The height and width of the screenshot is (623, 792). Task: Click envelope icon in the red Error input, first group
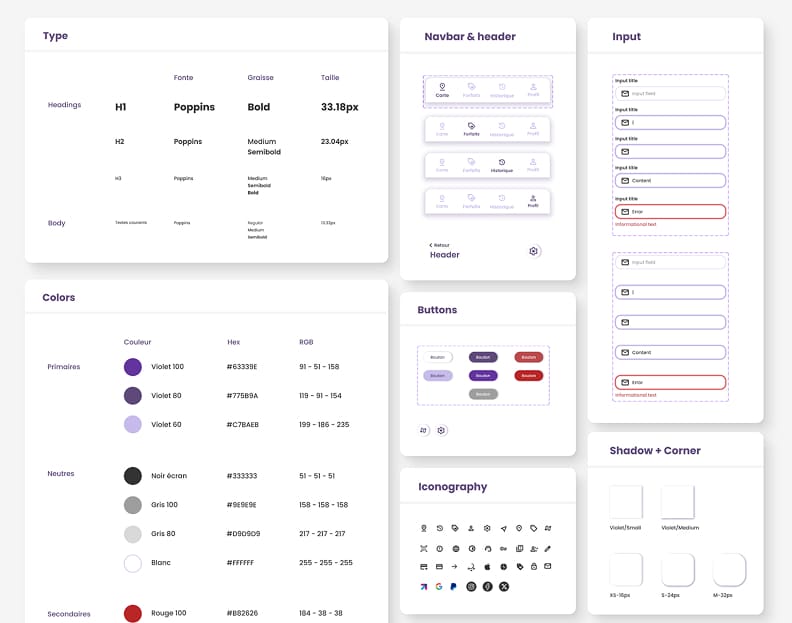click(x=625, y=212)
